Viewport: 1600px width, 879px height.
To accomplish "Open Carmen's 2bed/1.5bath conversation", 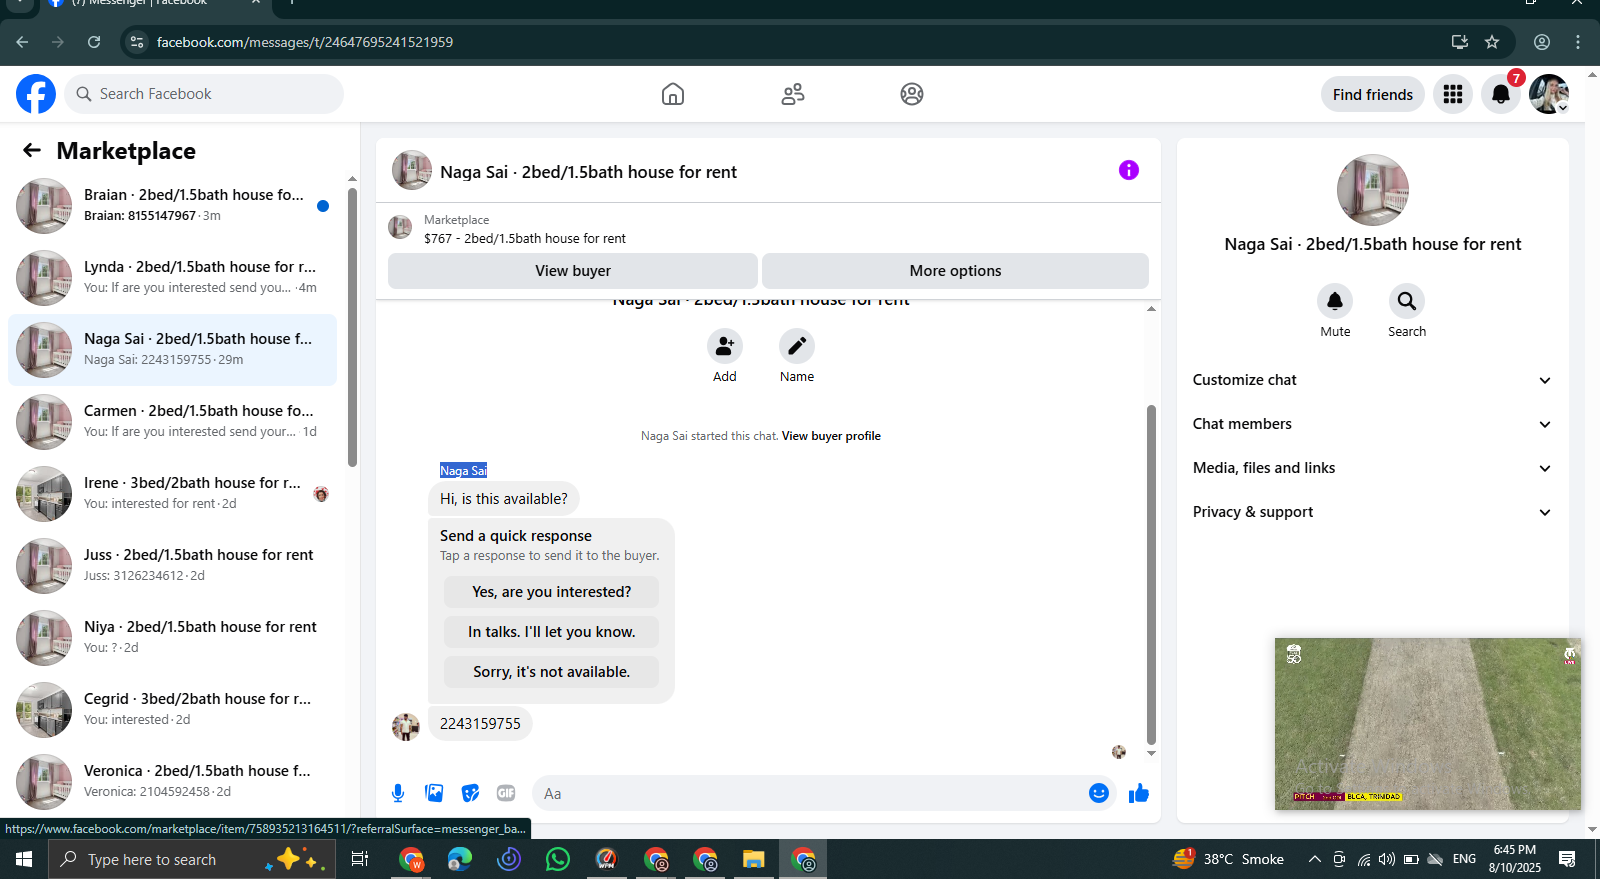I will [172, 422].
